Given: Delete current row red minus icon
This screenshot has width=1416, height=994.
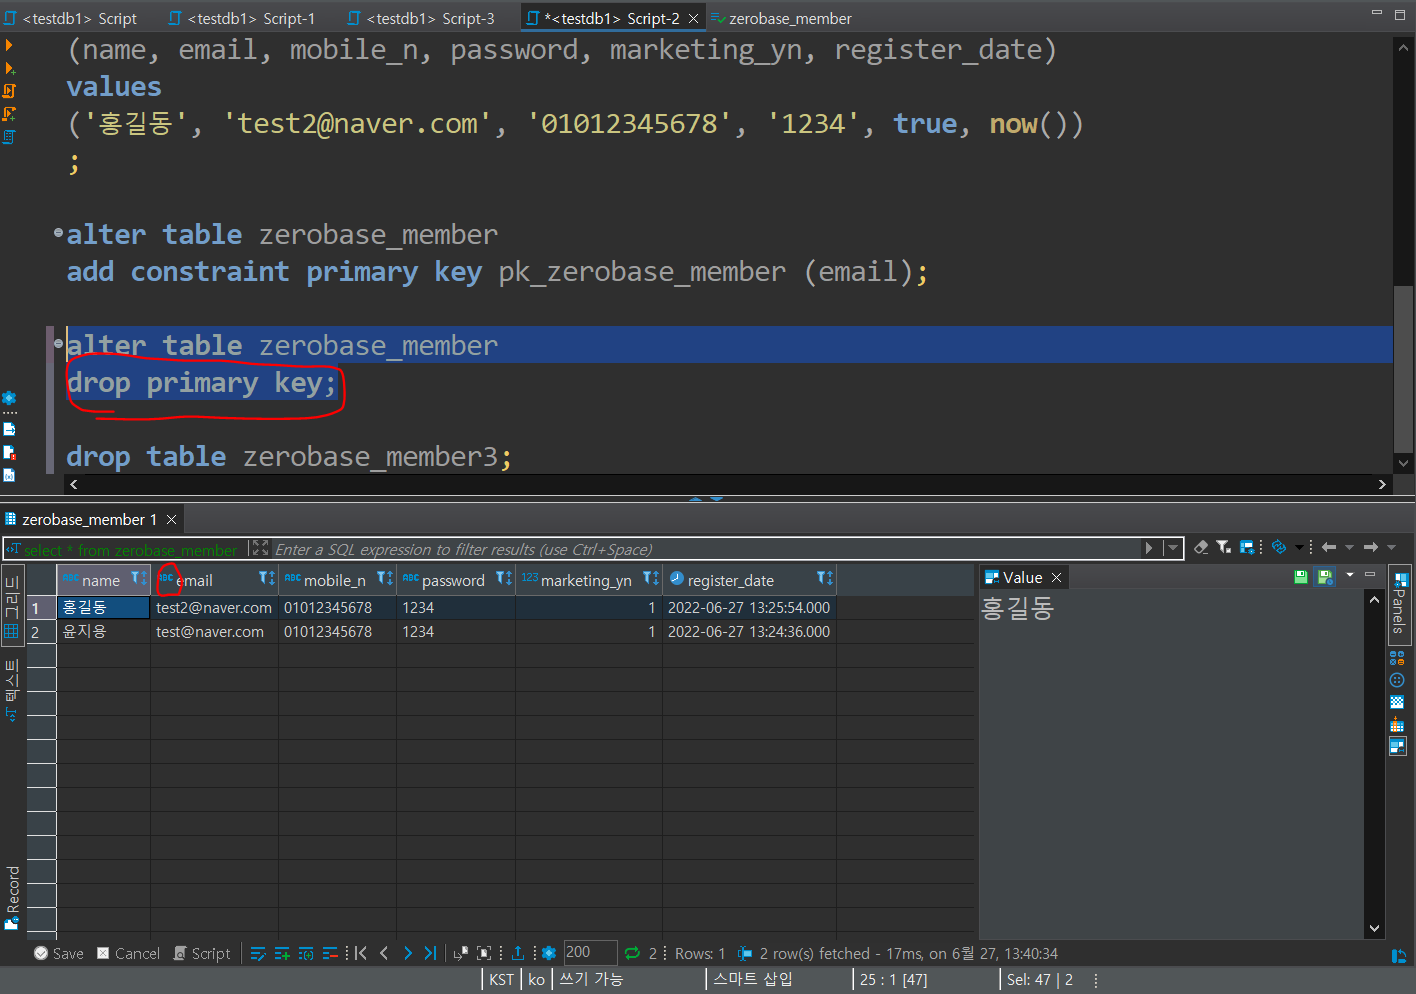Looking at the screenshot, I should coord(330,953).
